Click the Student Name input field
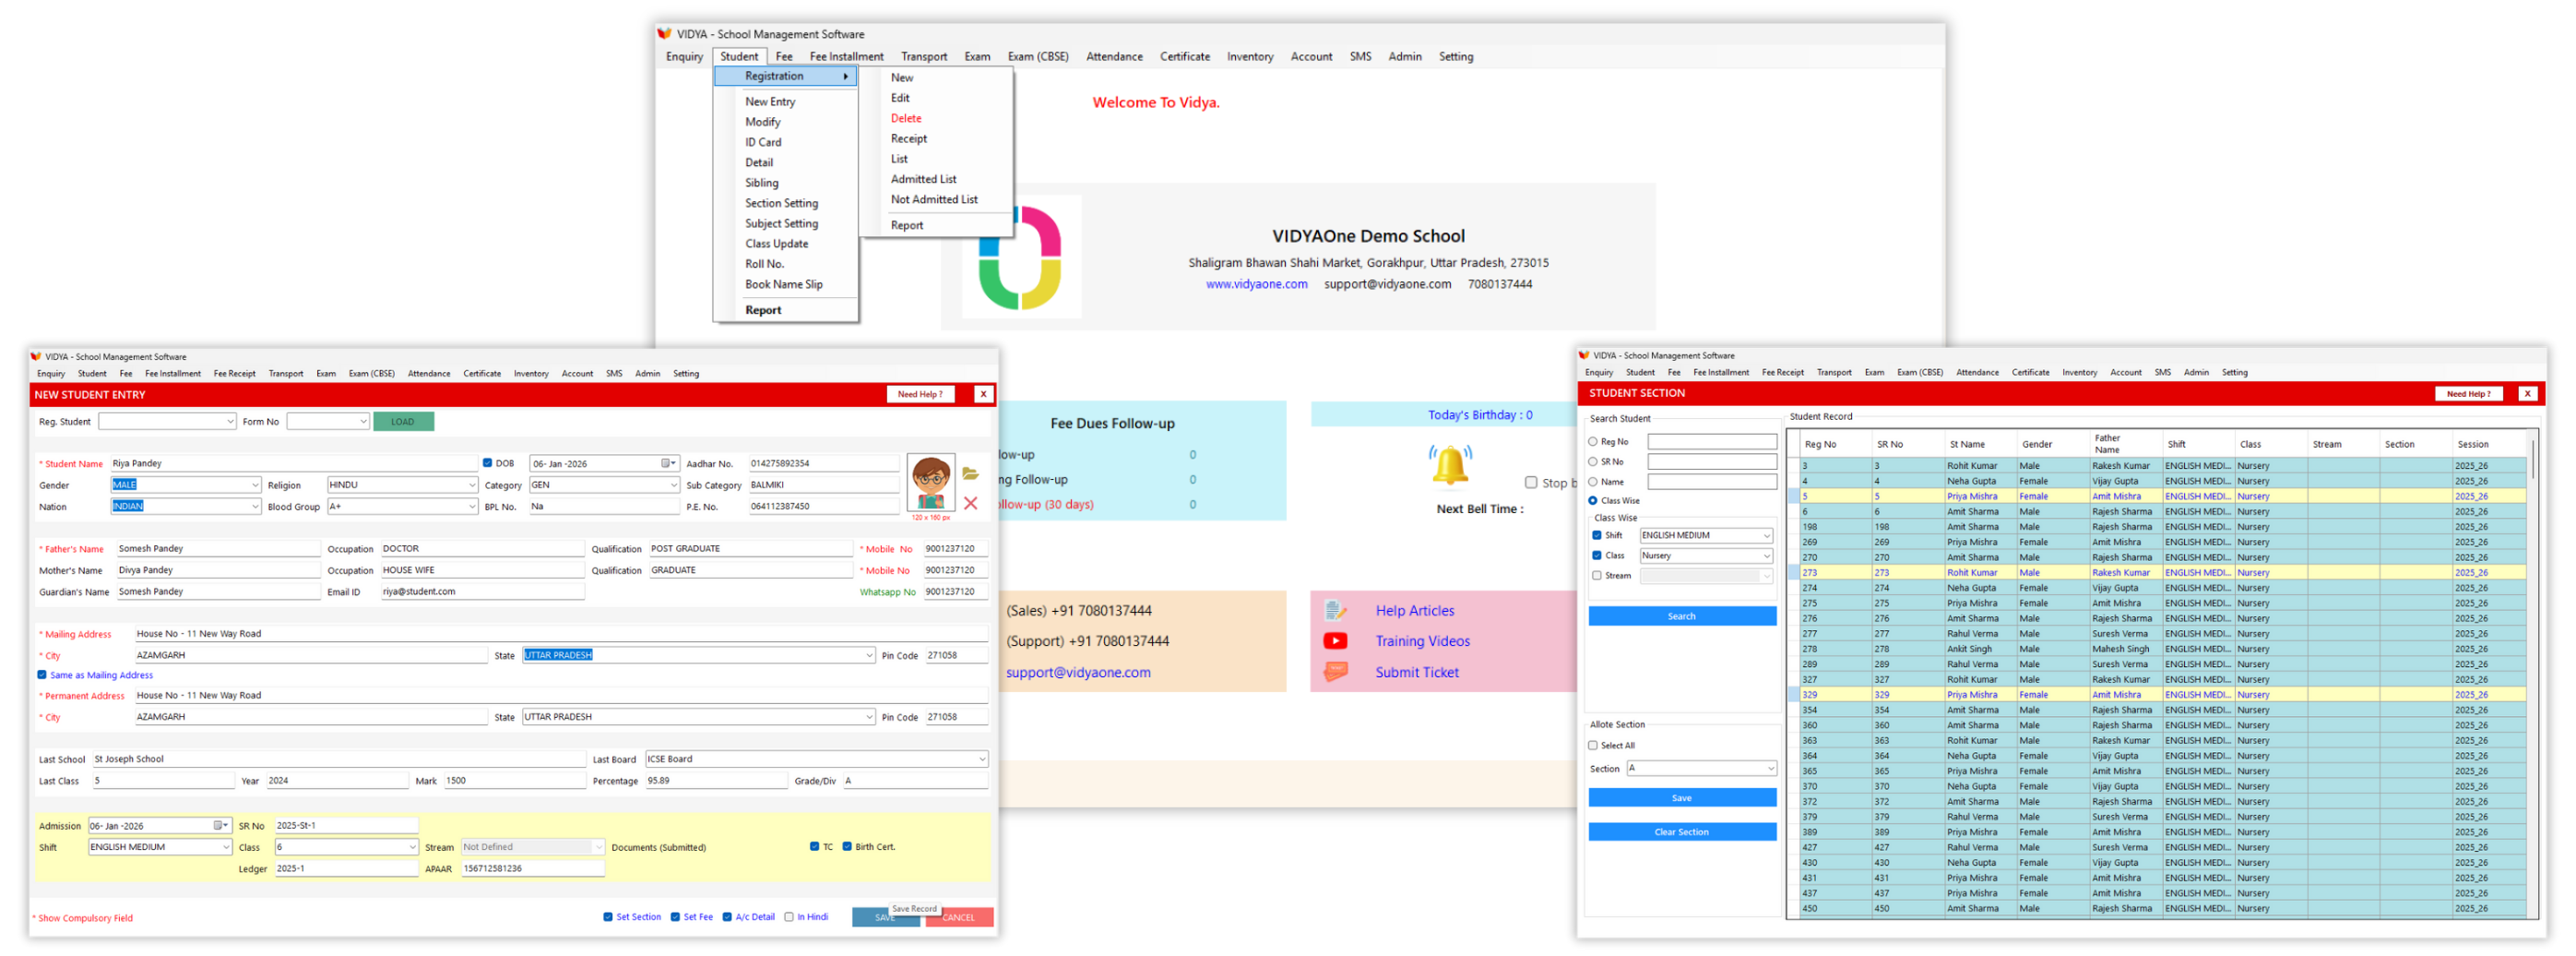 pyautogui.click(x=293, y=464)
